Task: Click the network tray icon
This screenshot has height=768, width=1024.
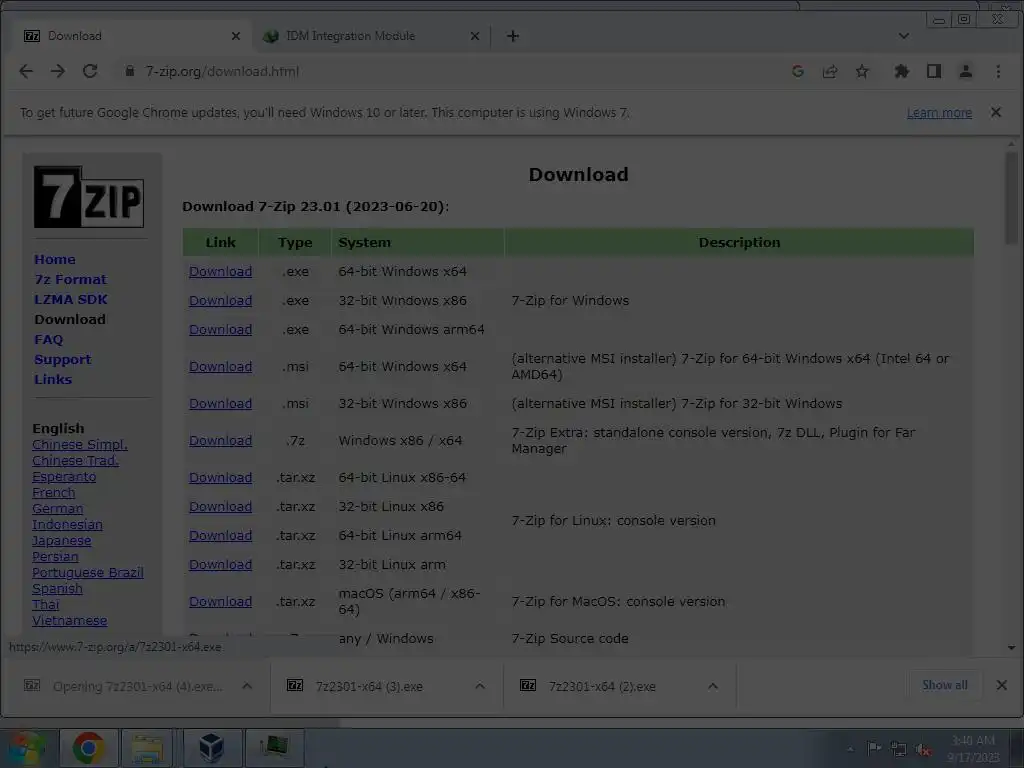Action: click(x=899, y=749)
